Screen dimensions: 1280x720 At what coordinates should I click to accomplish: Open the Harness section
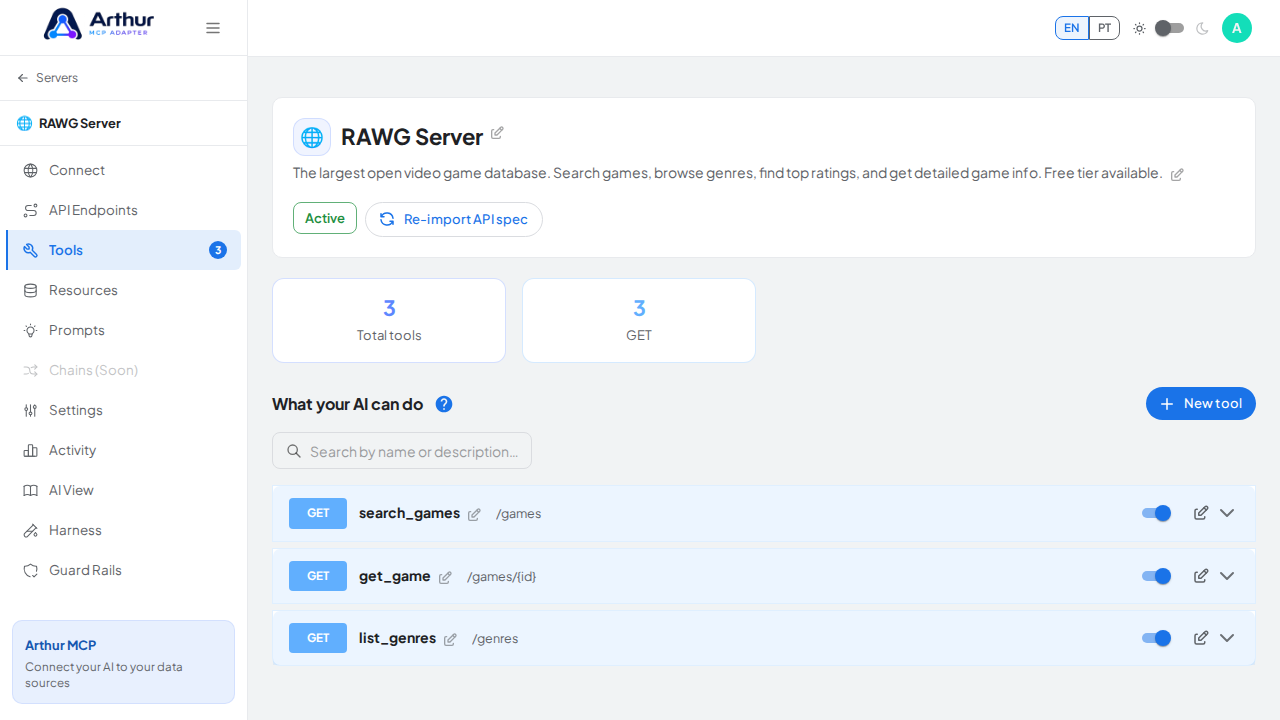(x=123, y=530)
